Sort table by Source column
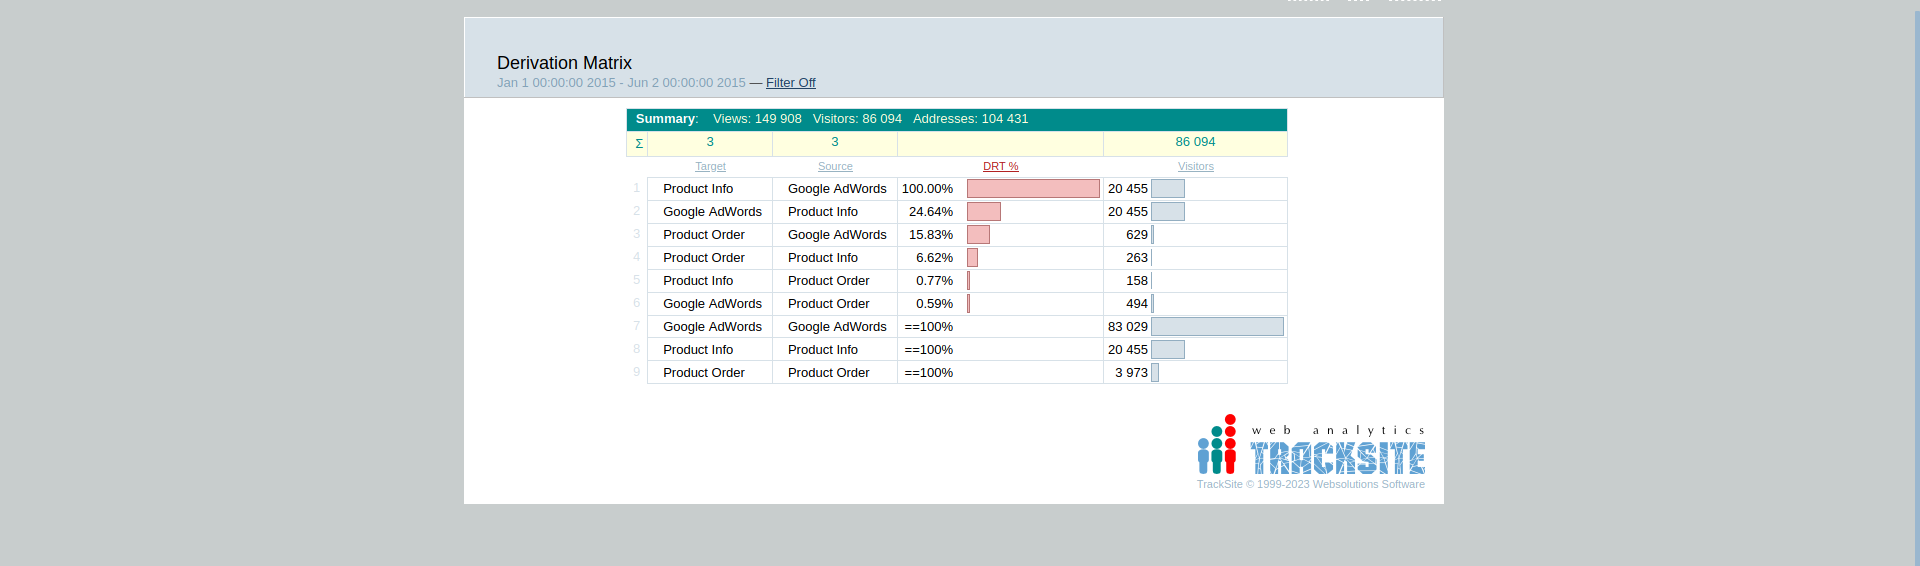The height and width of the screenshot is (566, 1920). 835,167
